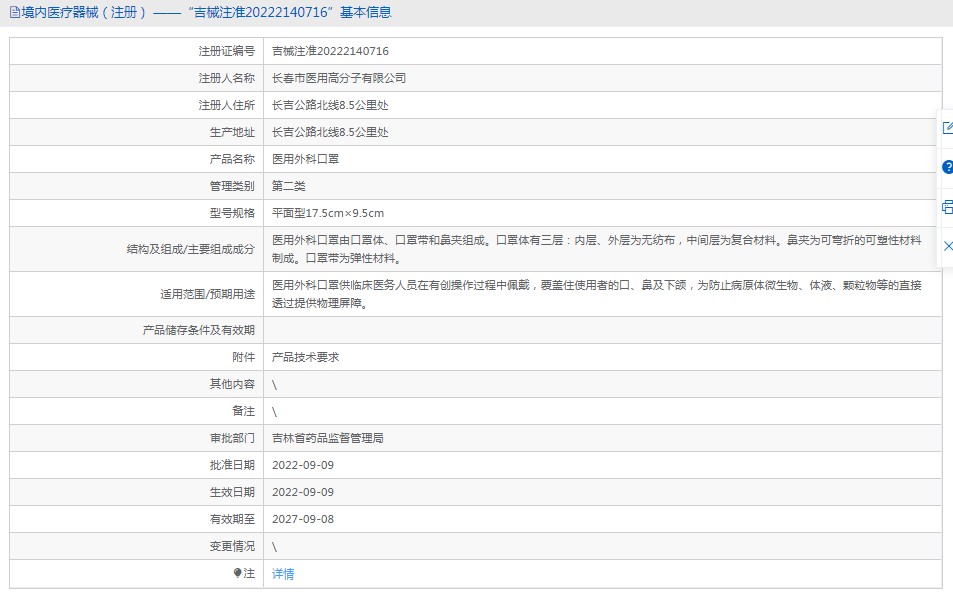Click the 注册人住所 address value
The height and width of the screenshot is (596, 953).
point(330,105)
